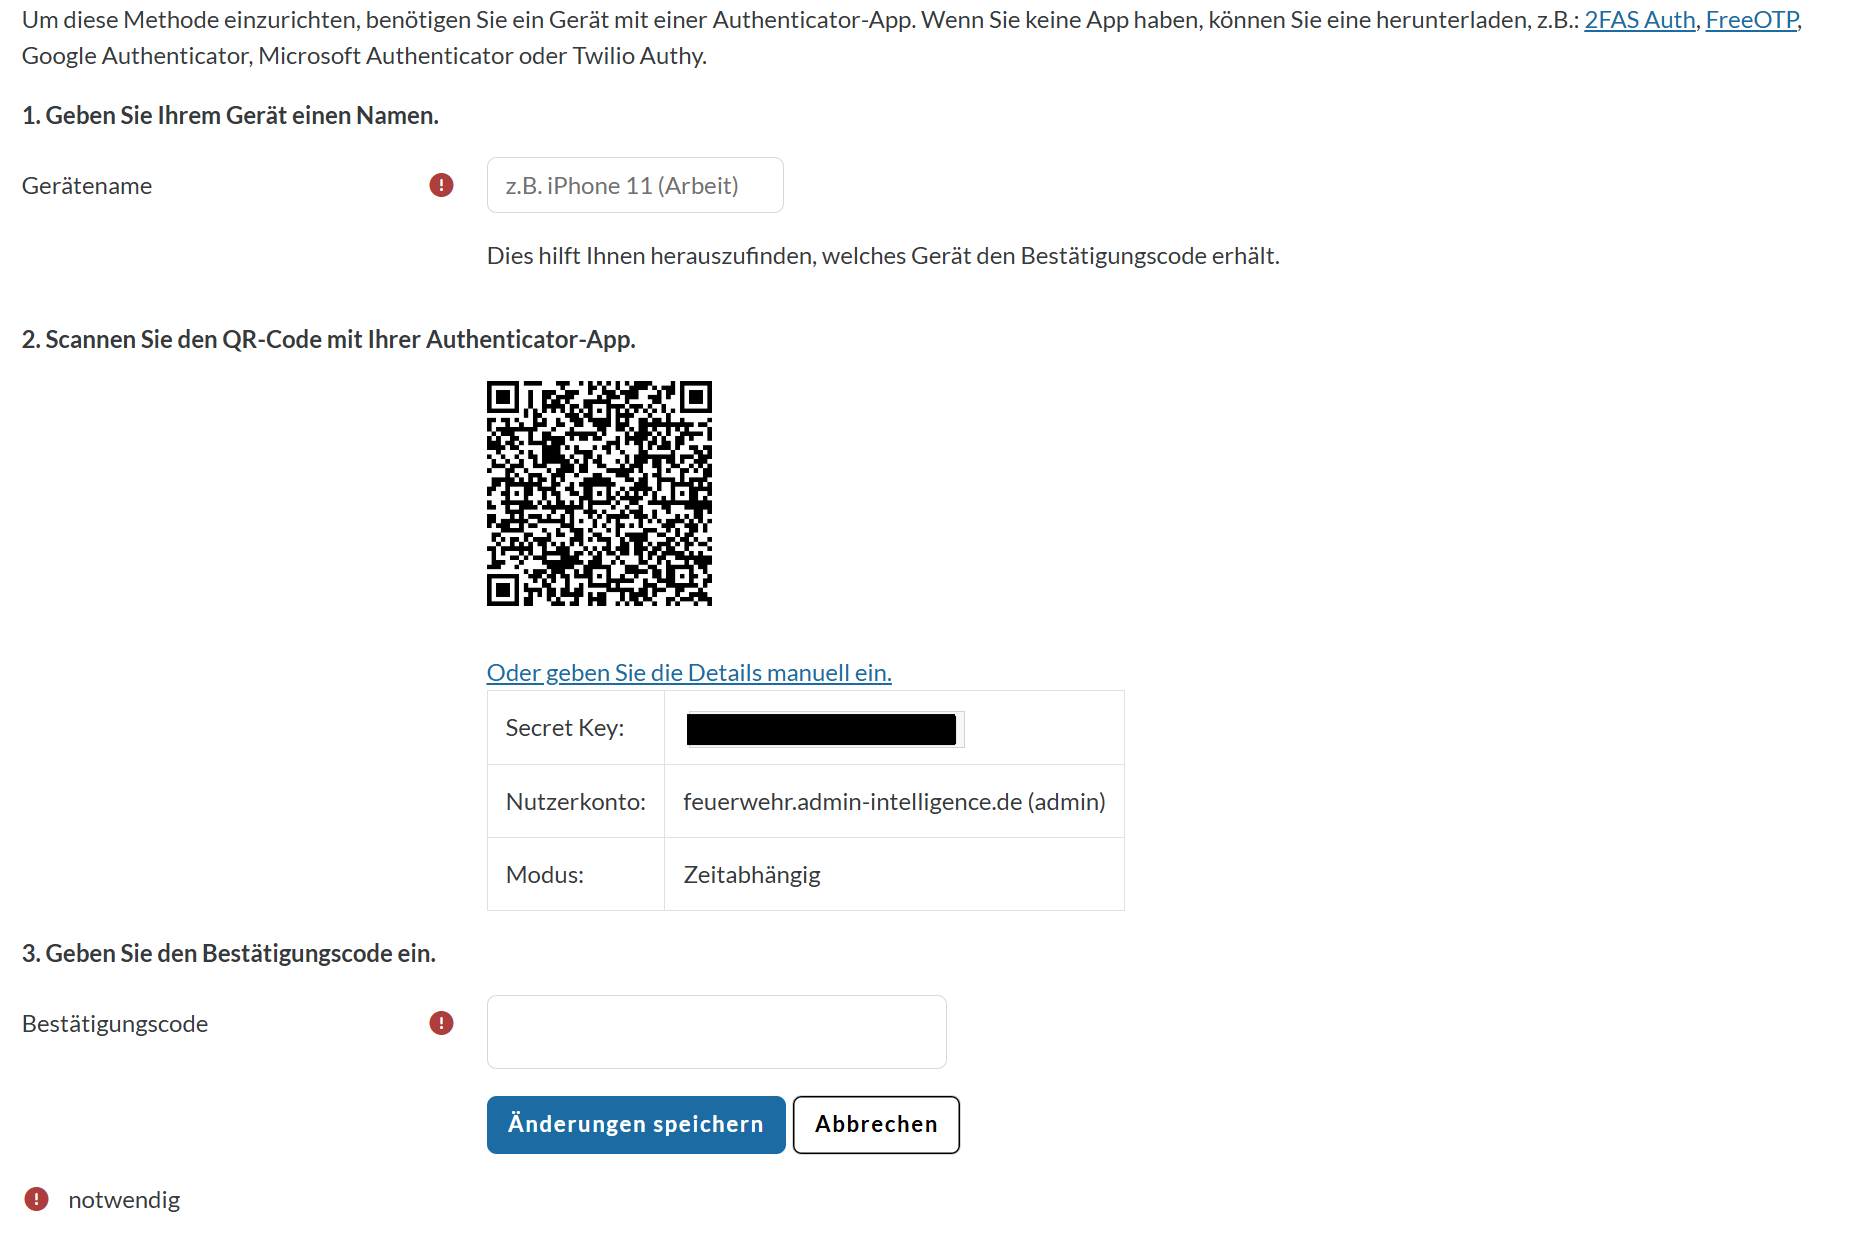Reveal details via 'Oder geben Sie die Details manuell ein'
1864x1234 pixels.
click(688, 672)
